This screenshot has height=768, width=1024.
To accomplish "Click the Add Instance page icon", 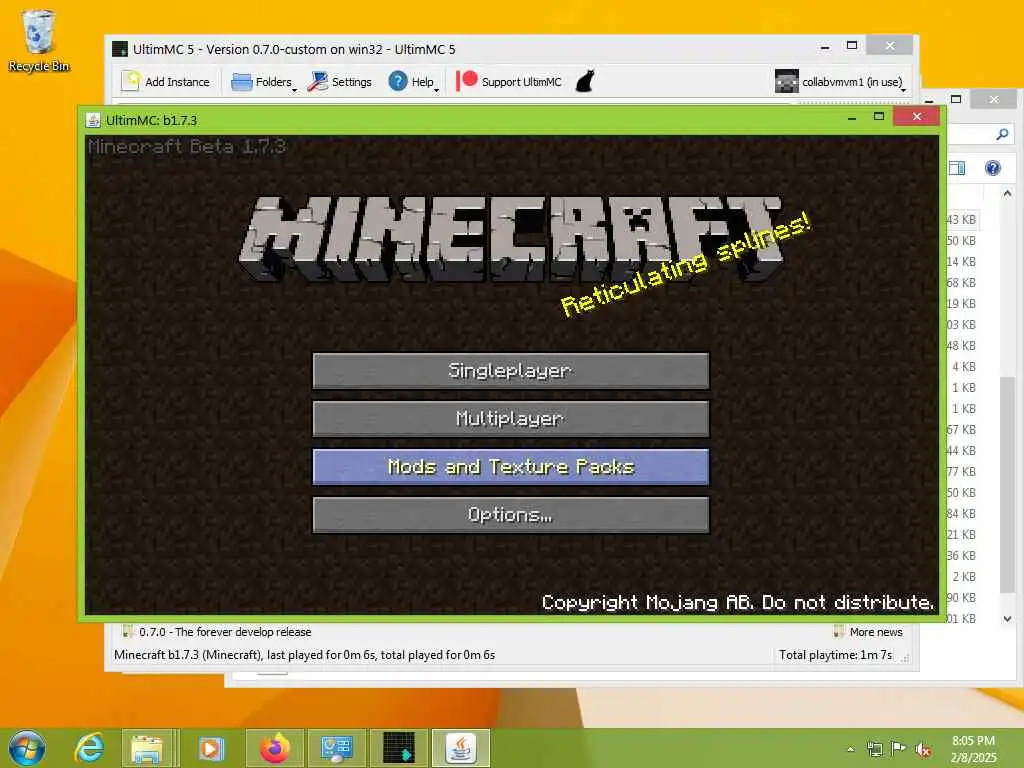I will point(131,81).
